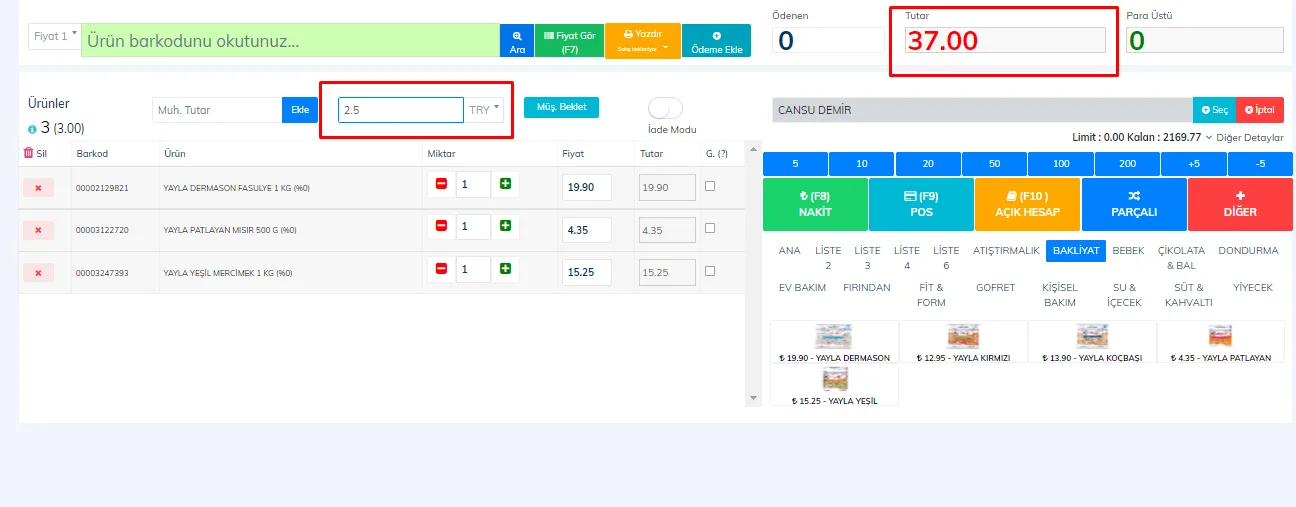Viewport: 1296px width, 507px height.
Task: Decrease quantity of Dermason Fasulye
Action: [441, 184]
